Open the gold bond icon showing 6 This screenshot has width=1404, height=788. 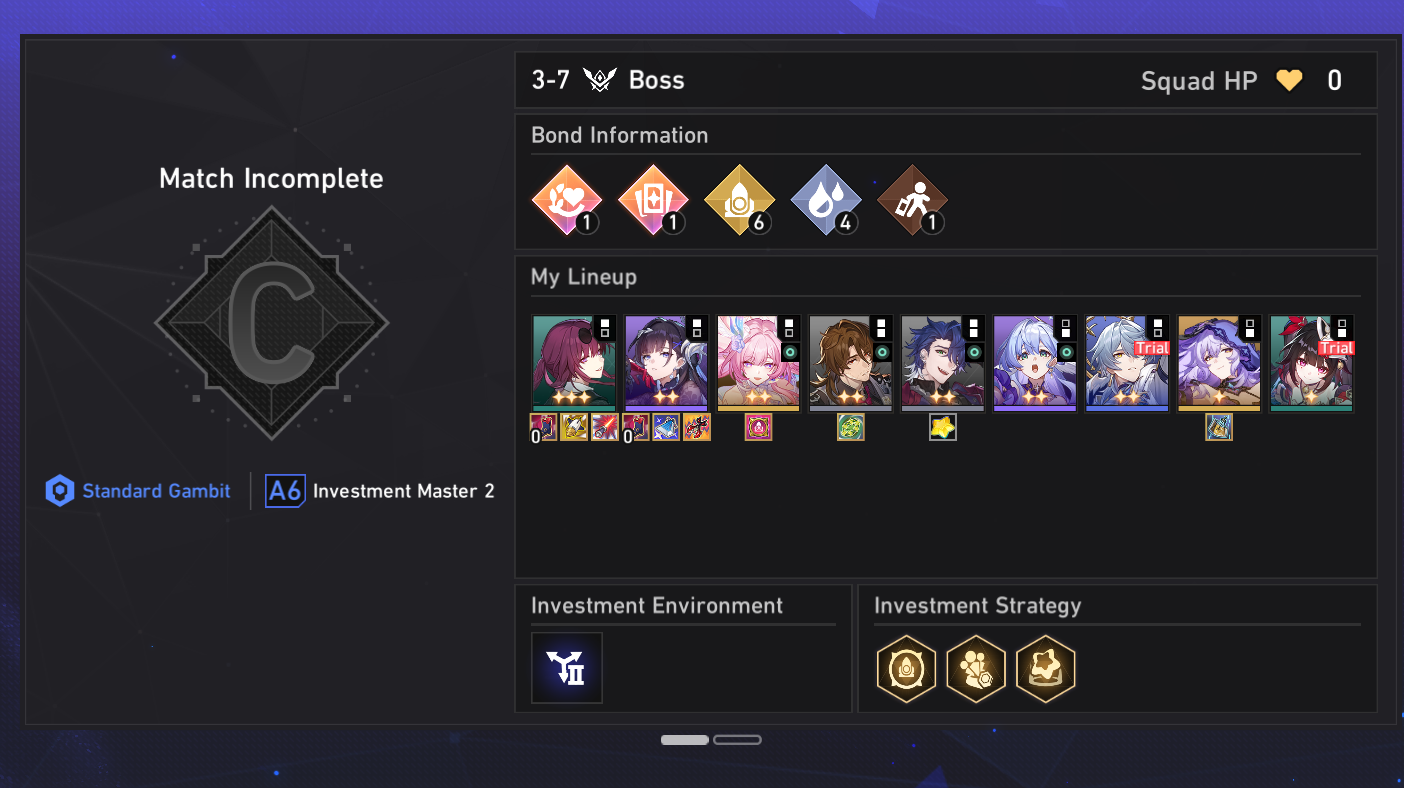pos(739,200)
